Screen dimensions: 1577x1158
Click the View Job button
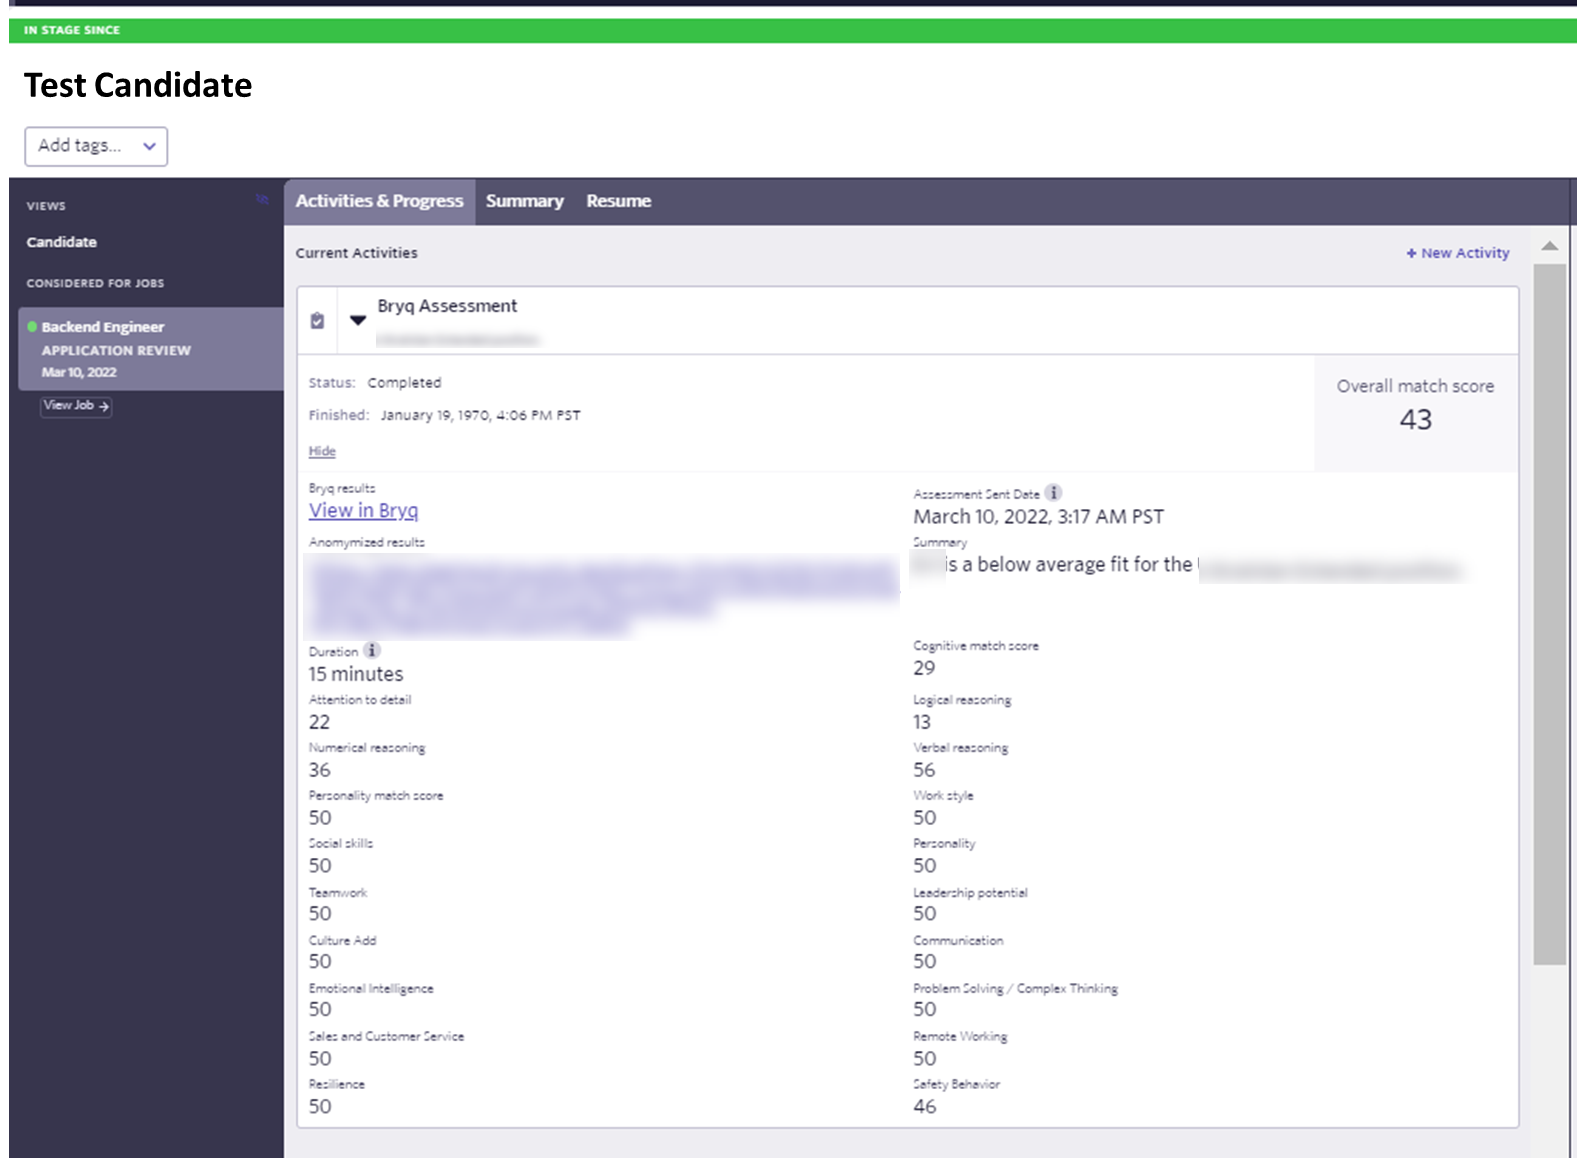pos(76,406)
